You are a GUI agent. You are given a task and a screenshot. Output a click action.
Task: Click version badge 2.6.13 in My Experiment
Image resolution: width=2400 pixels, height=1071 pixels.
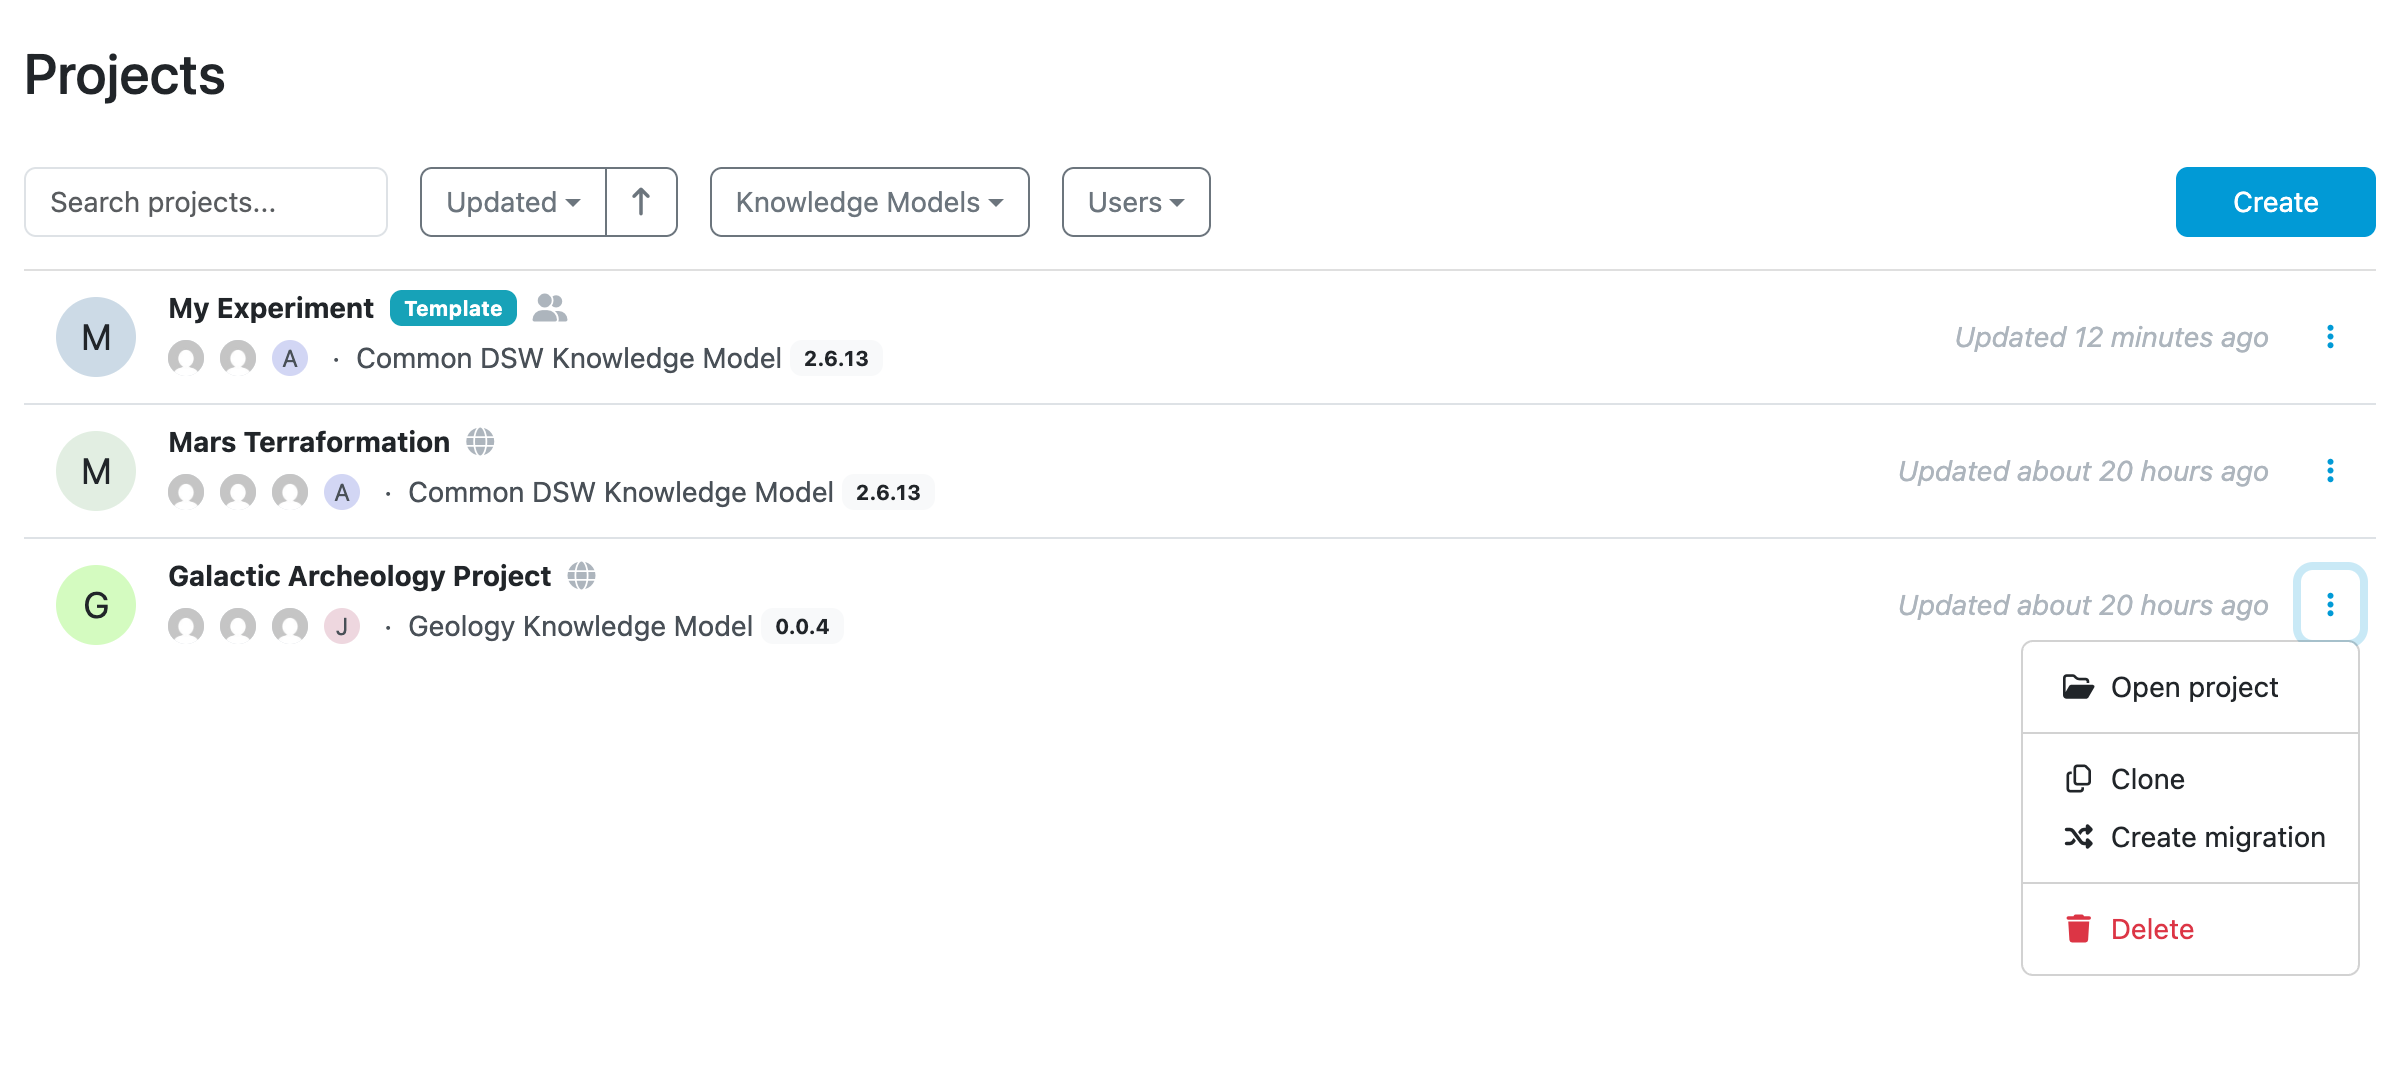coord(836,358)
